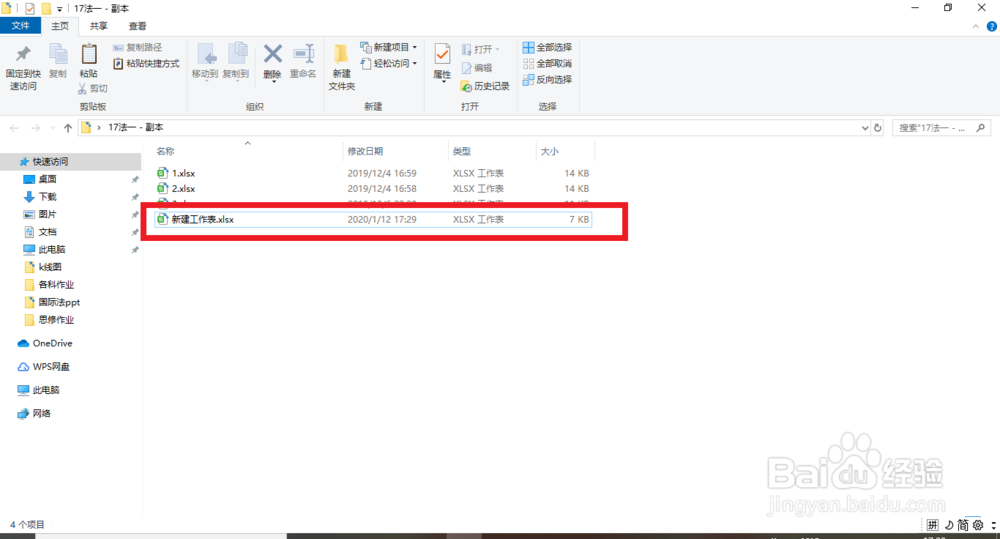The width and height of the screenshot is (1000, 539).
Task: Click the search box
Action: [x=941, y=128]
